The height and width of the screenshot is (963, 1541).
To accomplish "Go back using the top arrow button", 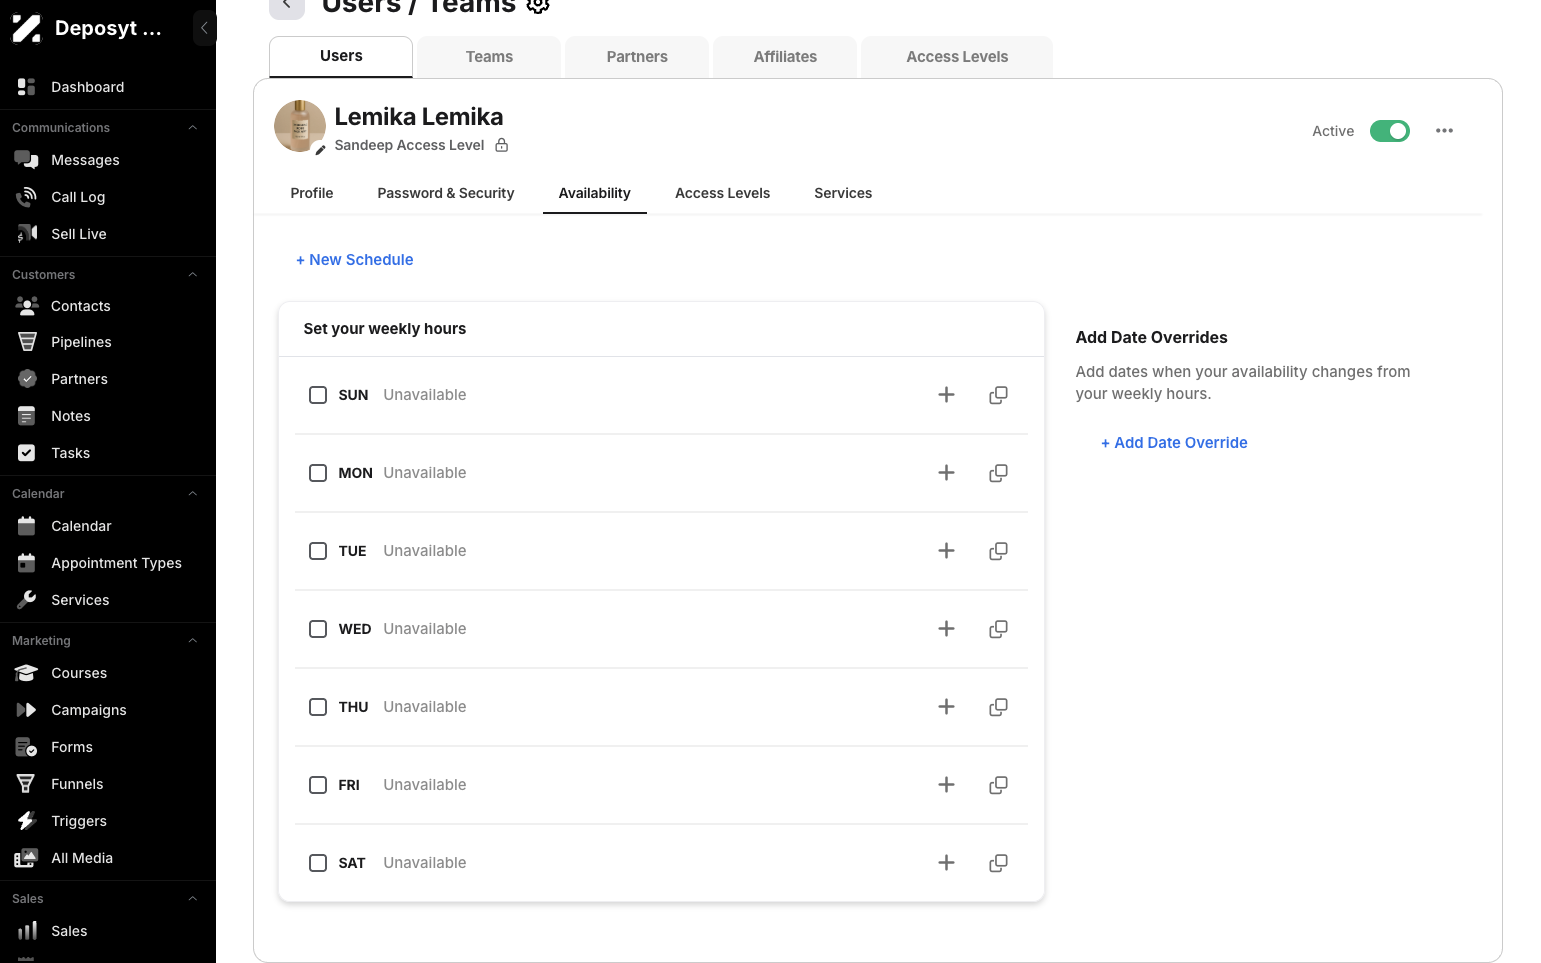I will click(x=287, y=6).
